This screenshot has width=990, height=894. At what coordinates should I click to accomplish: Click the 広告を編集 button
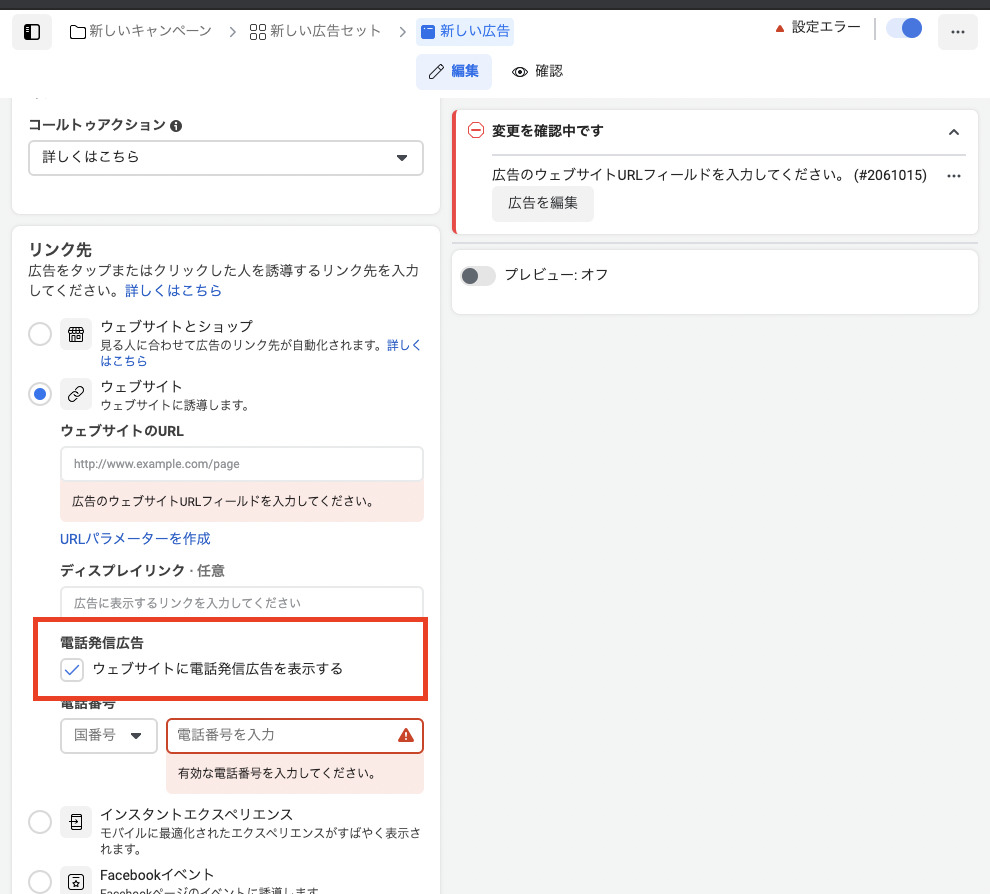[x=542, y=203]
